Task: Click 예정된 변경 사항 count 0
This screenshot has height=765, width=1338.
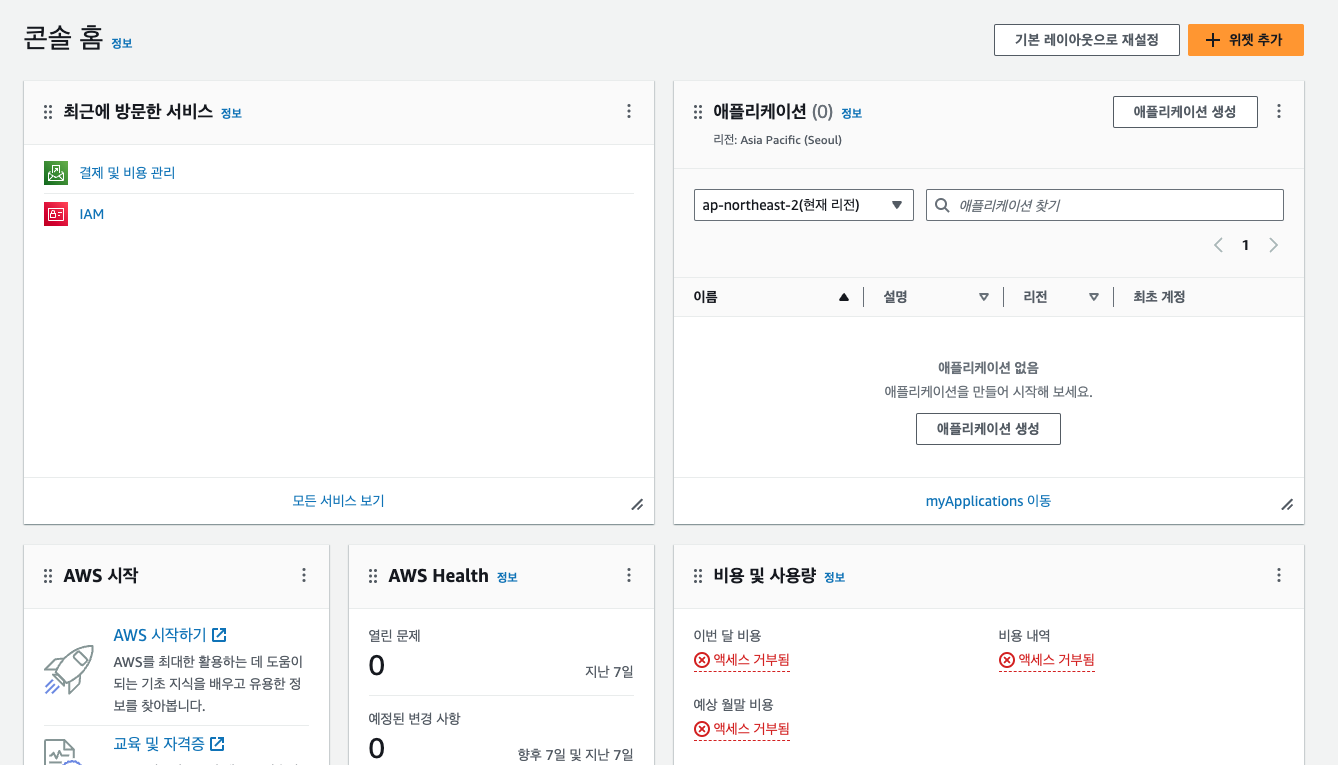Action: click(377, 748)
